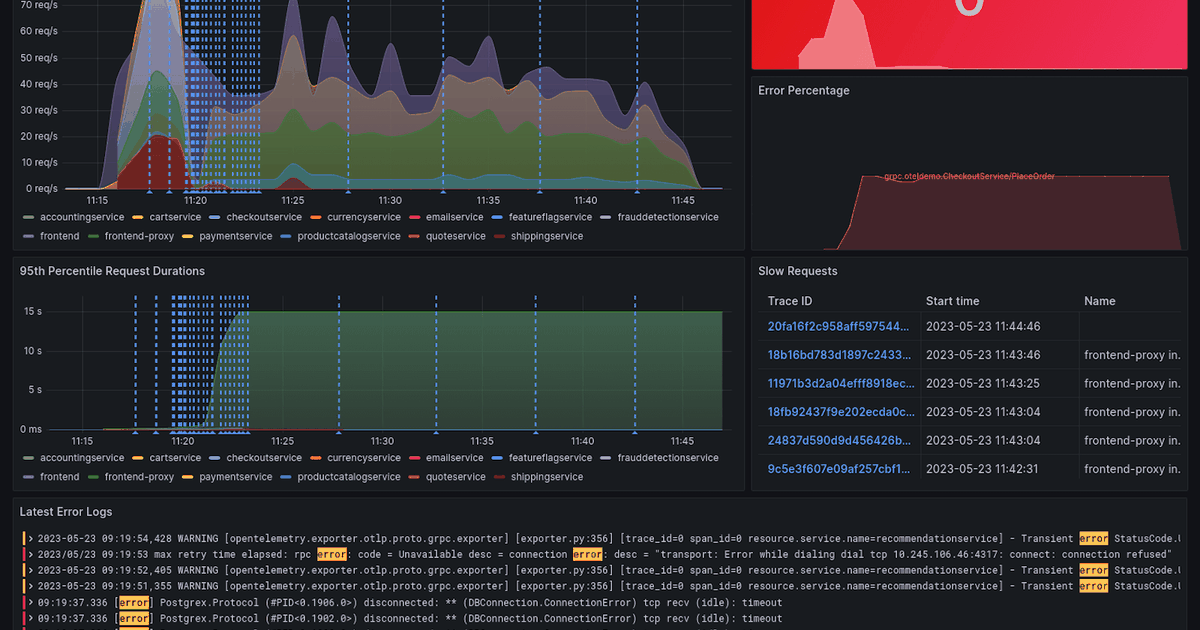
Task: Toggle accountingservice series in request rate legend
Action: coord(82,217)
